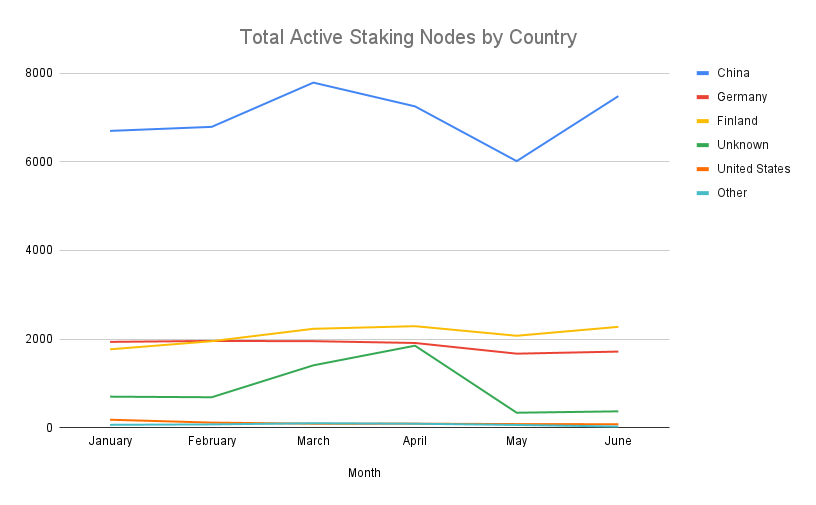
Task: Click the March label on horizontal axis
Action: point(313,441)
